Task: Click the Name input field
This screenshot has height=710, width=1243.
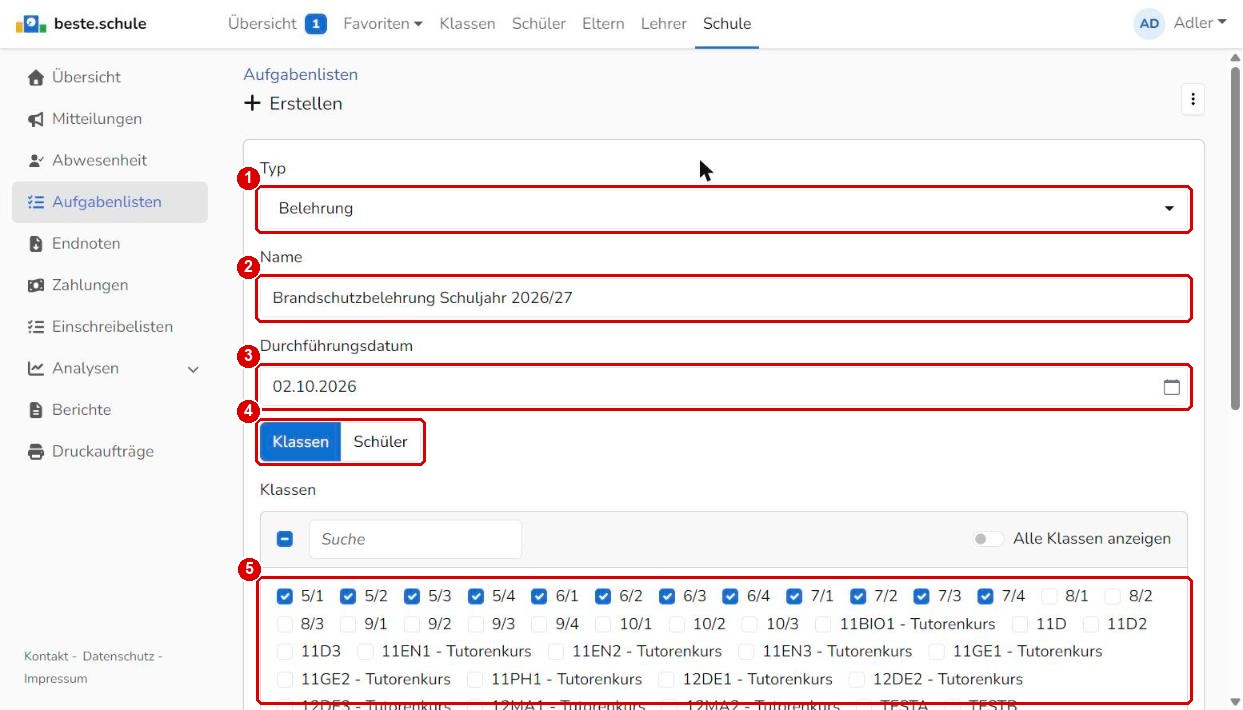Action: [x=725, y=298]
